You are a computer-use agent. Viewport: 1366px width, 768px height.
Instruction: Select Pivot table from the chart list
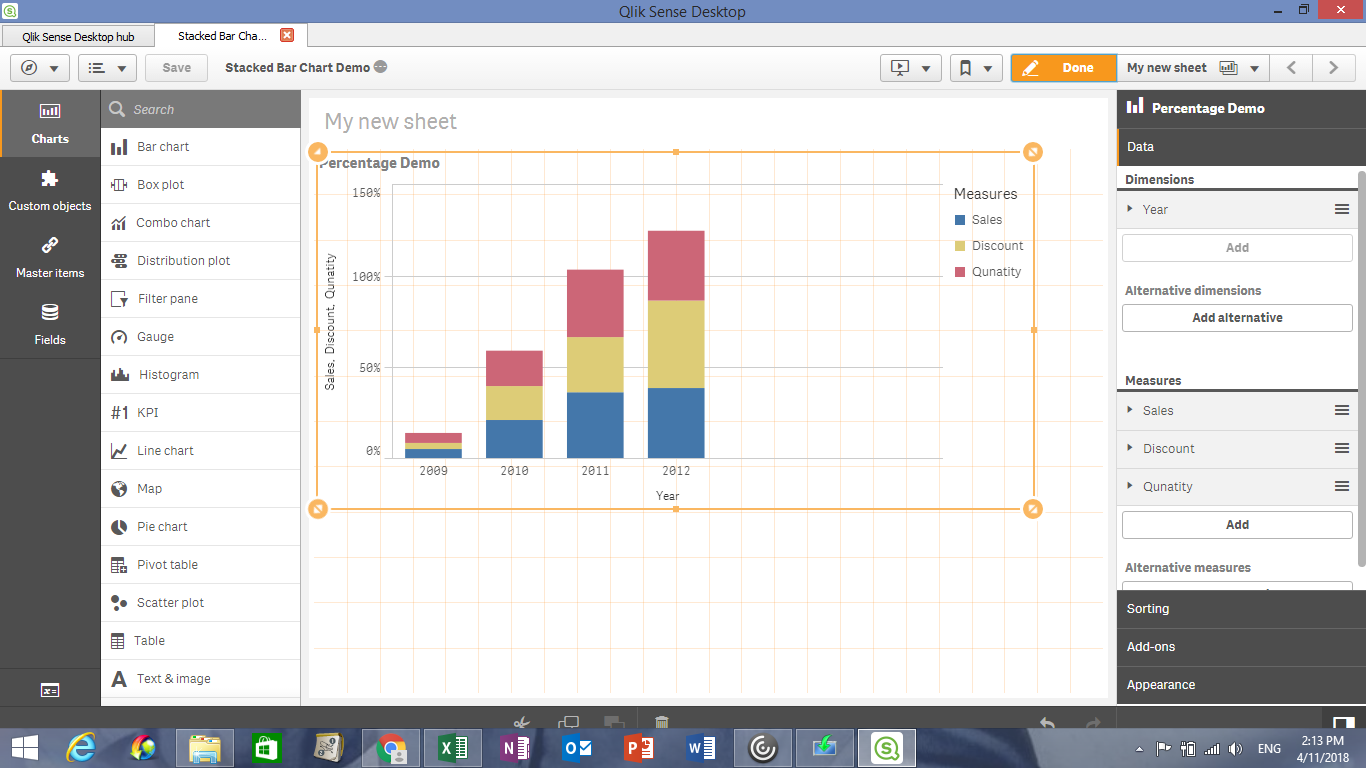point(200,565)
